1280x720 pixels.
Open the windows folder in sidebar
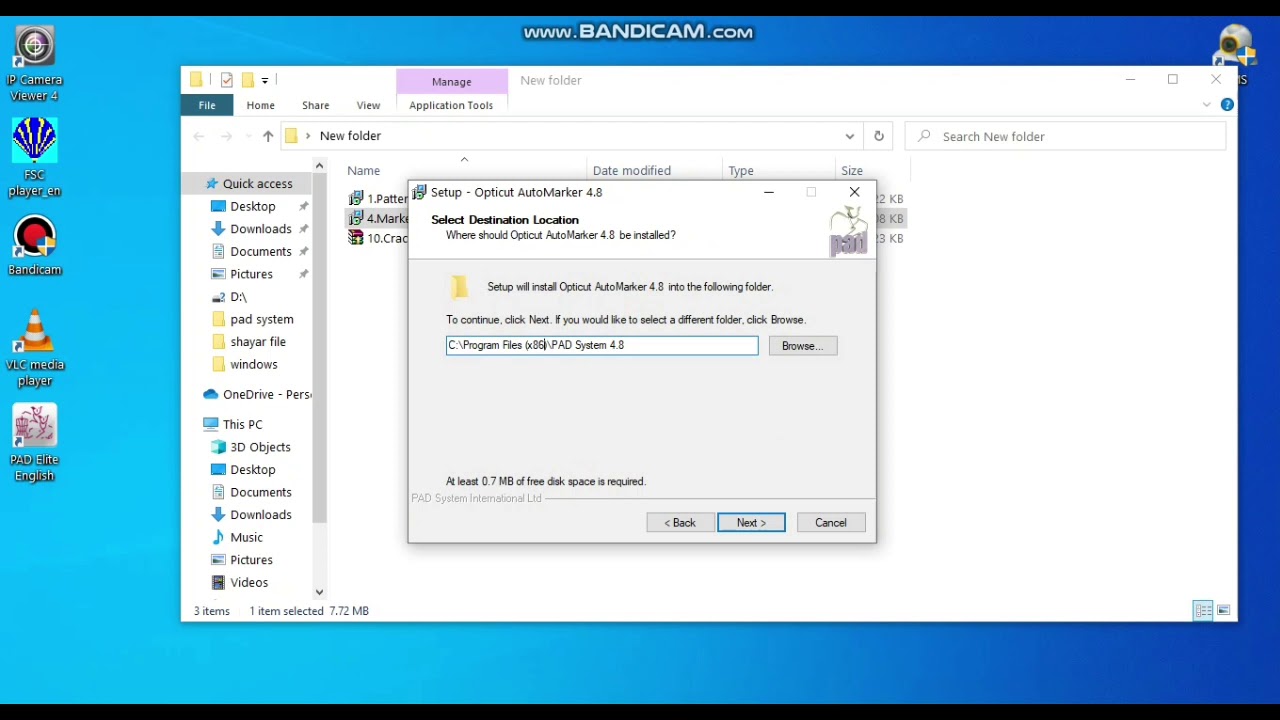tap(253, 364)
